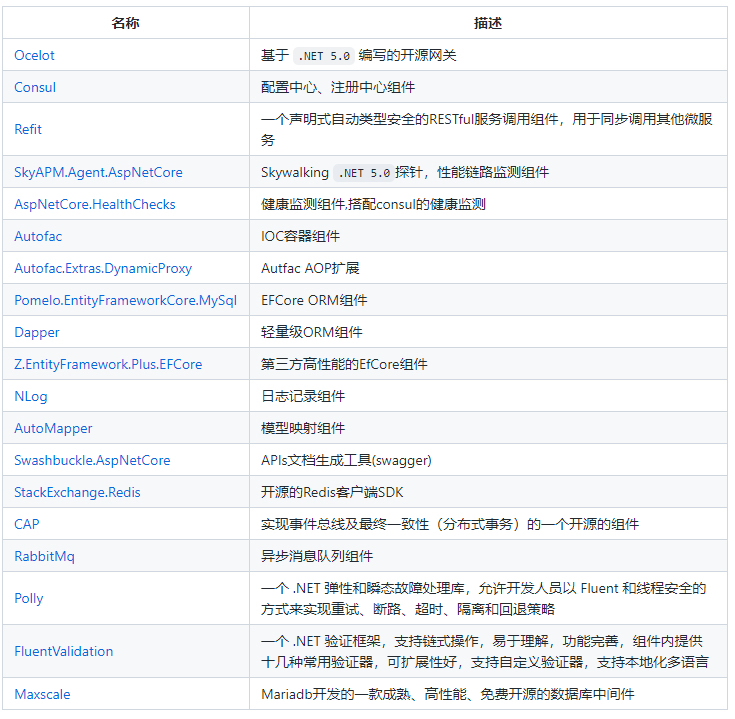Click the Autofac link

coord(38,236)
